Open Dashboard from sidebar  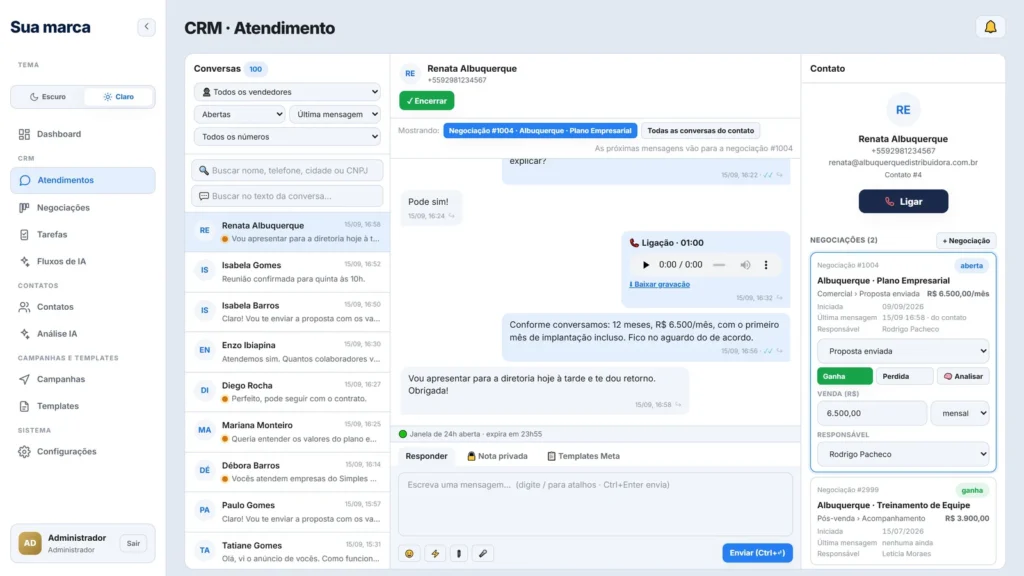pos(82,134)
